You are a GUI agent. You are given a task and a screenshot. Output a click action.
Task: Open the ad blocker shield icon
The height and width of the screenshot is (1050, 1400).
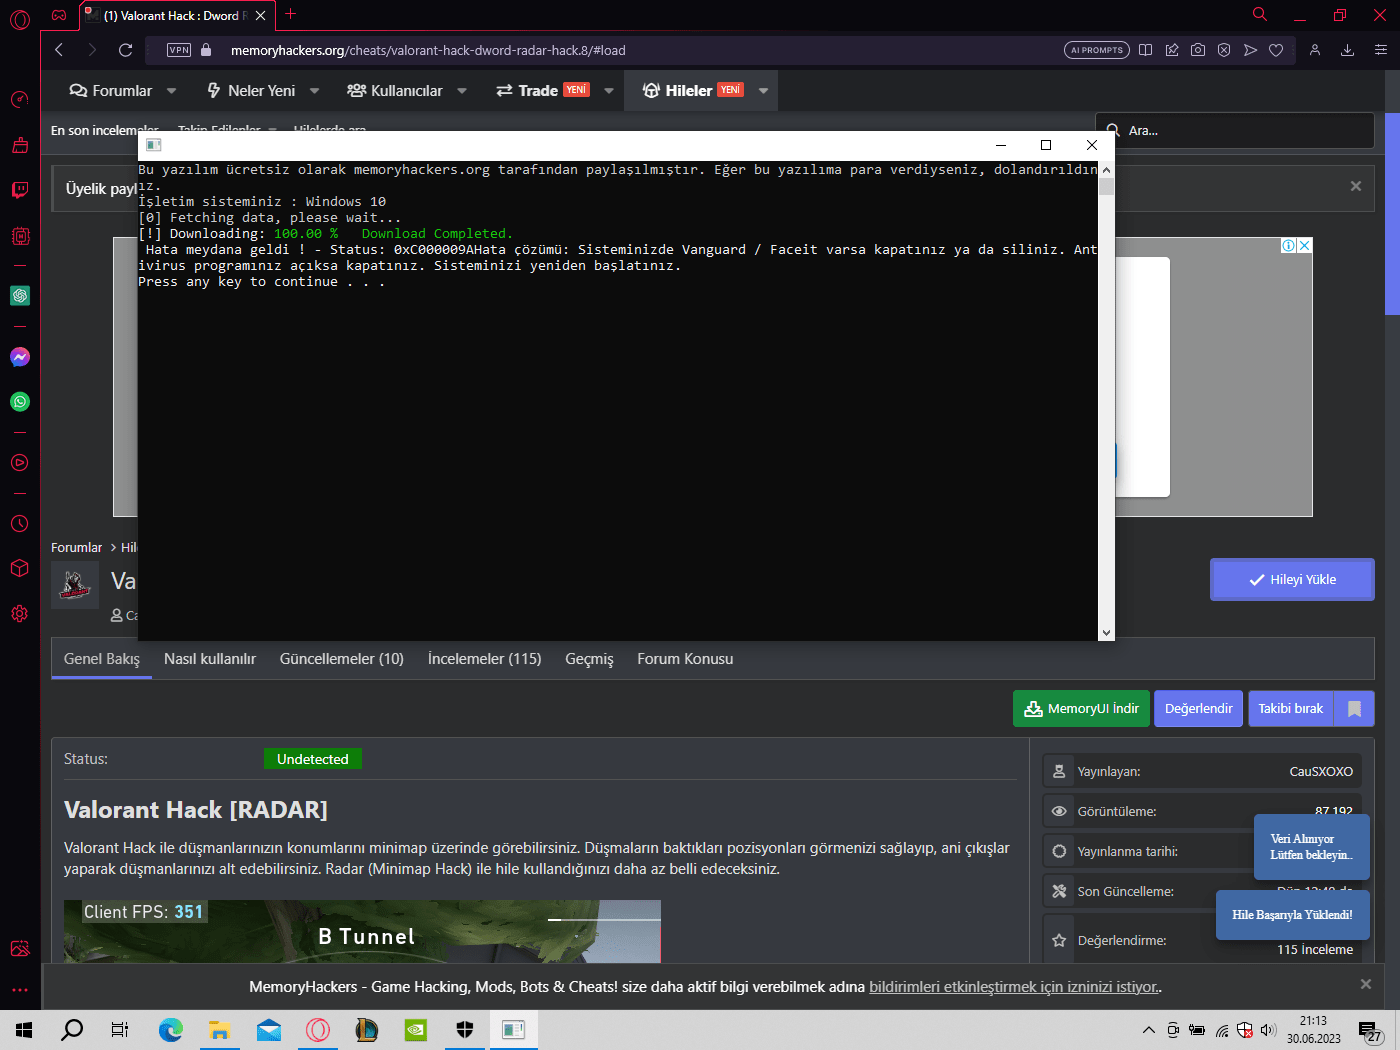pos(1224,50)
